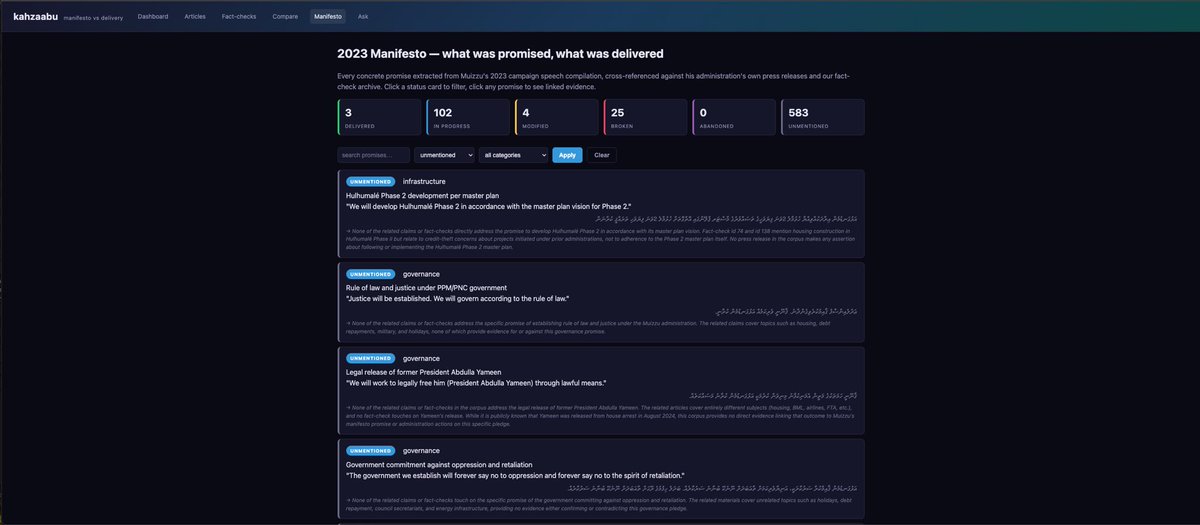The image size is (1200, 525).
Task: Click the Unmentioned badge on the Hulhumalé card
Action: pyautogui.click(x=371, y=181)
